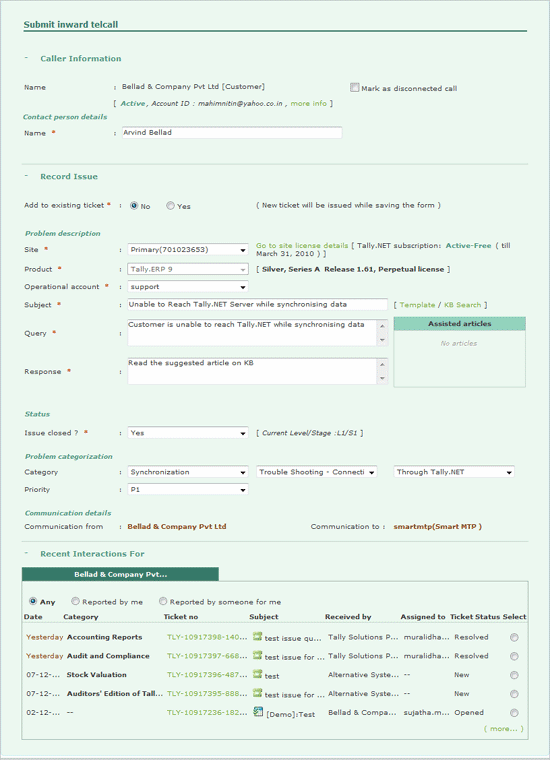Select the Accounting Reports ticket radio button
Viewport: 550px width, 760px height.
click(x=514, y=637)
